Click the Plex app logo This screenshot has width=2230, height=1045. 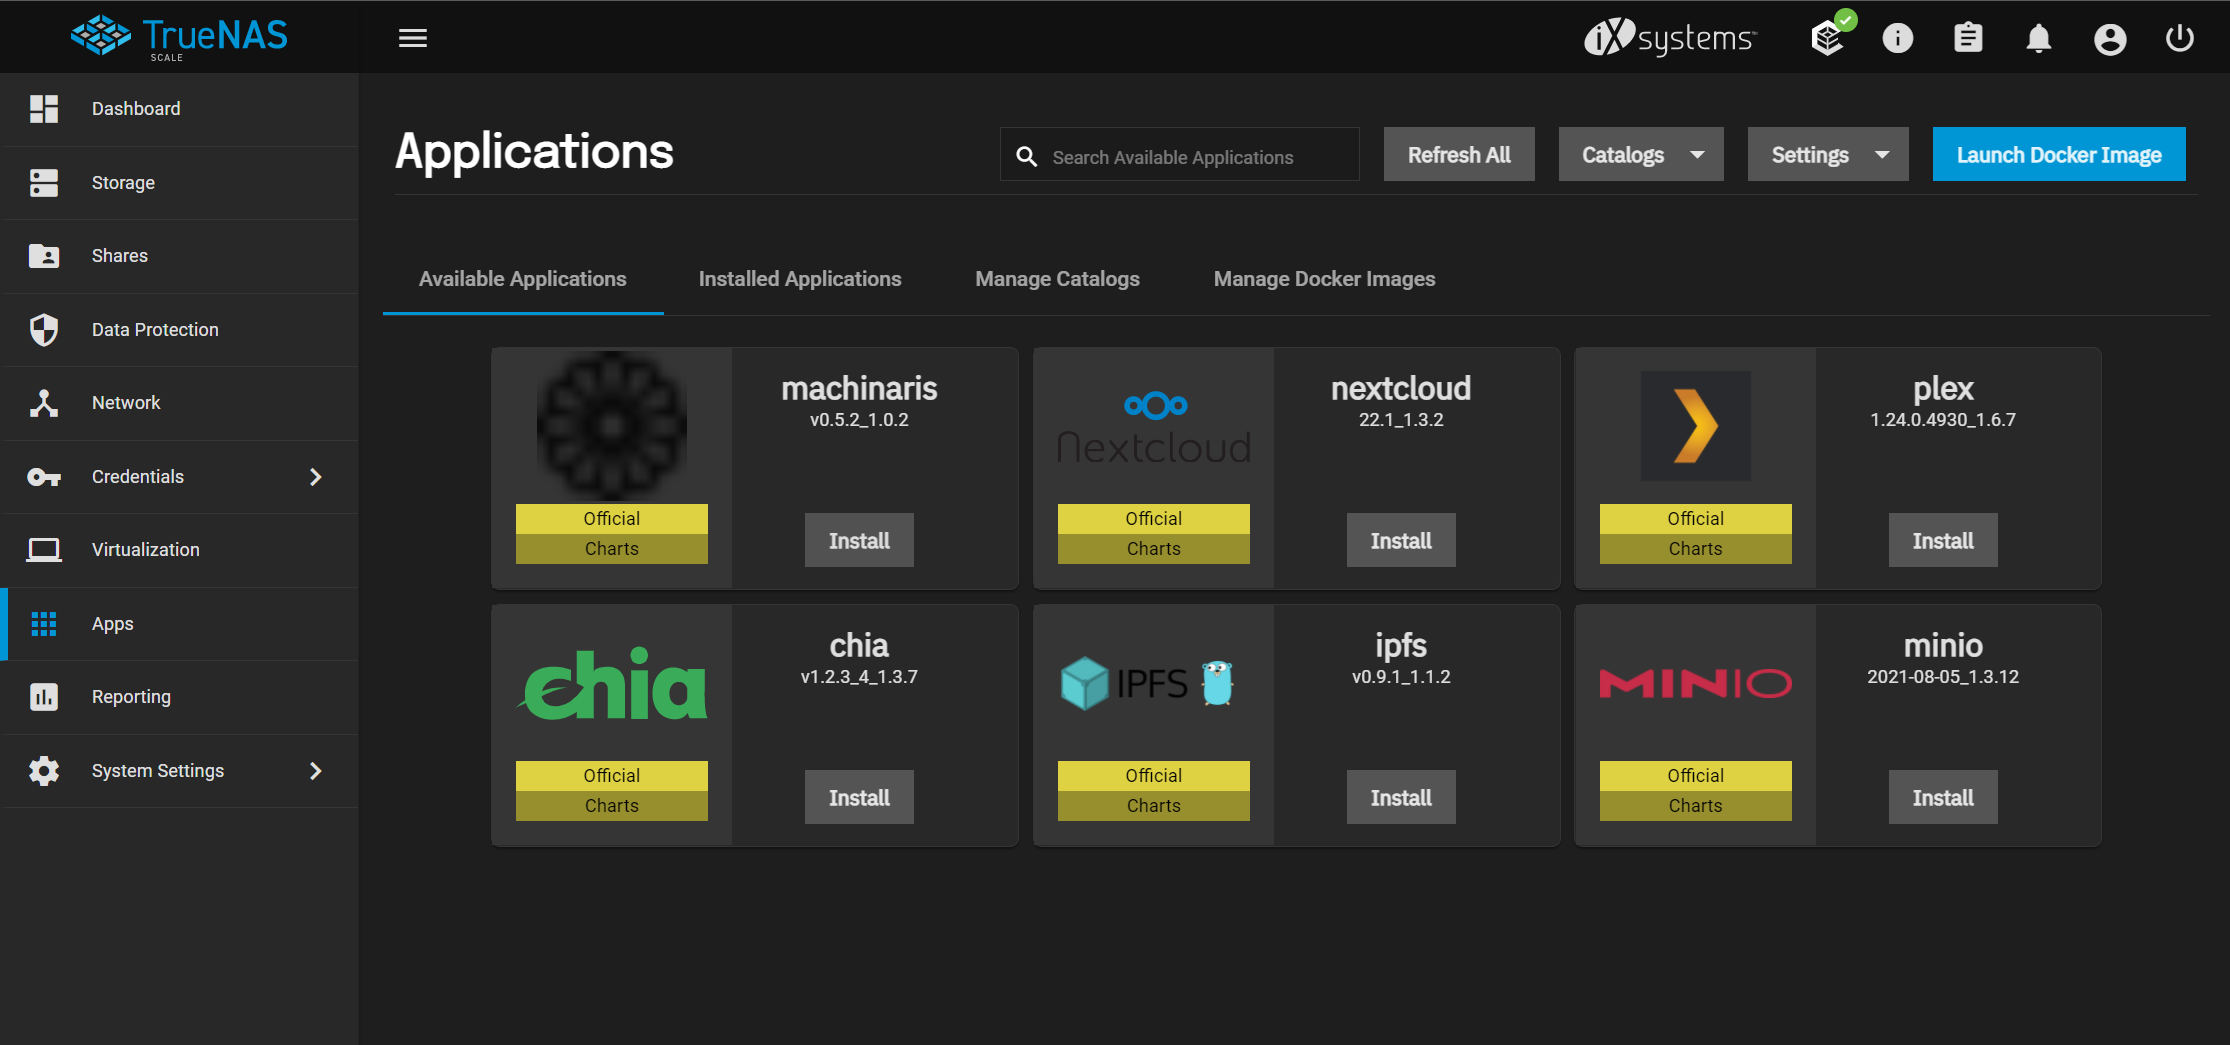pyautogui.click(x=1696, y=426)
